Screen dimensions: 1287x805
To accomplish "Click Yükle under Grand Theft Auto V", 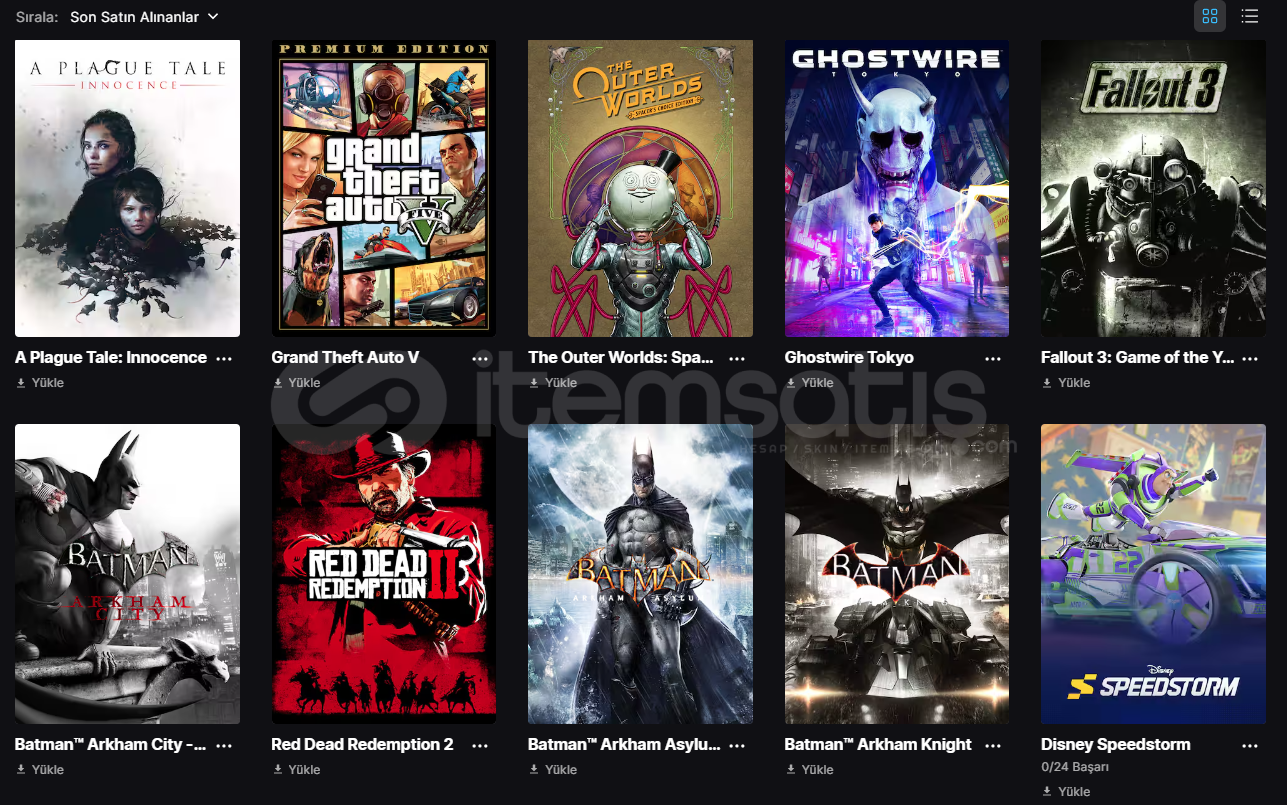I will (x=296, y=383).
